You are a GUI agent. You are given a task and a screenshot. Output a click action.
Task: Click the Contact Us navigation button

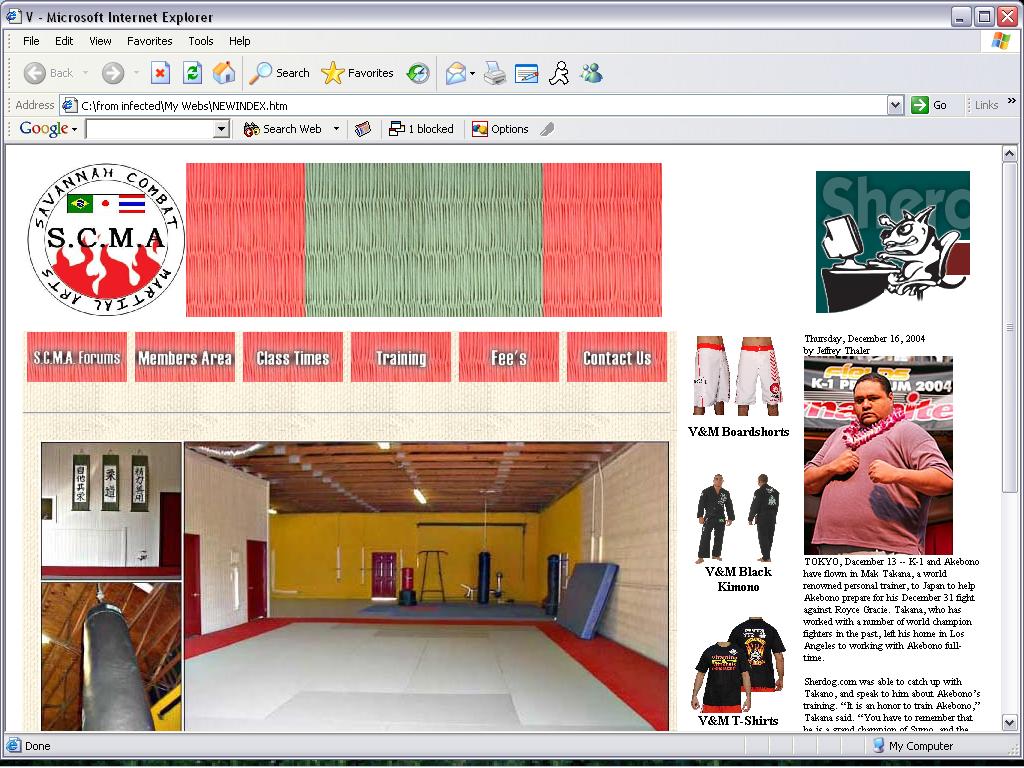pos(617,358)
